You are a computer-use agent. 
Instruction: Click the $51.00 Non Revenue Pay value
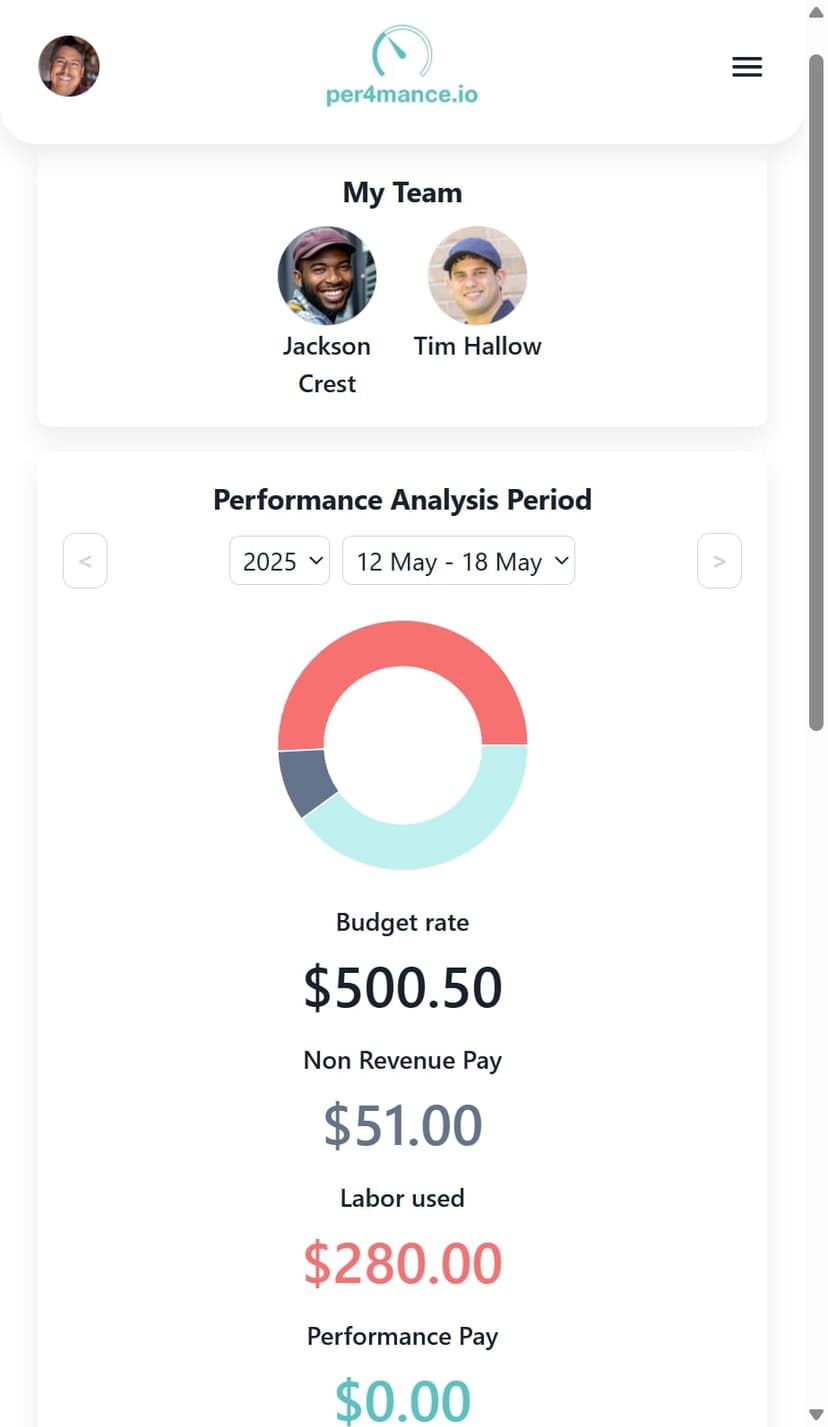point(402,1126)
